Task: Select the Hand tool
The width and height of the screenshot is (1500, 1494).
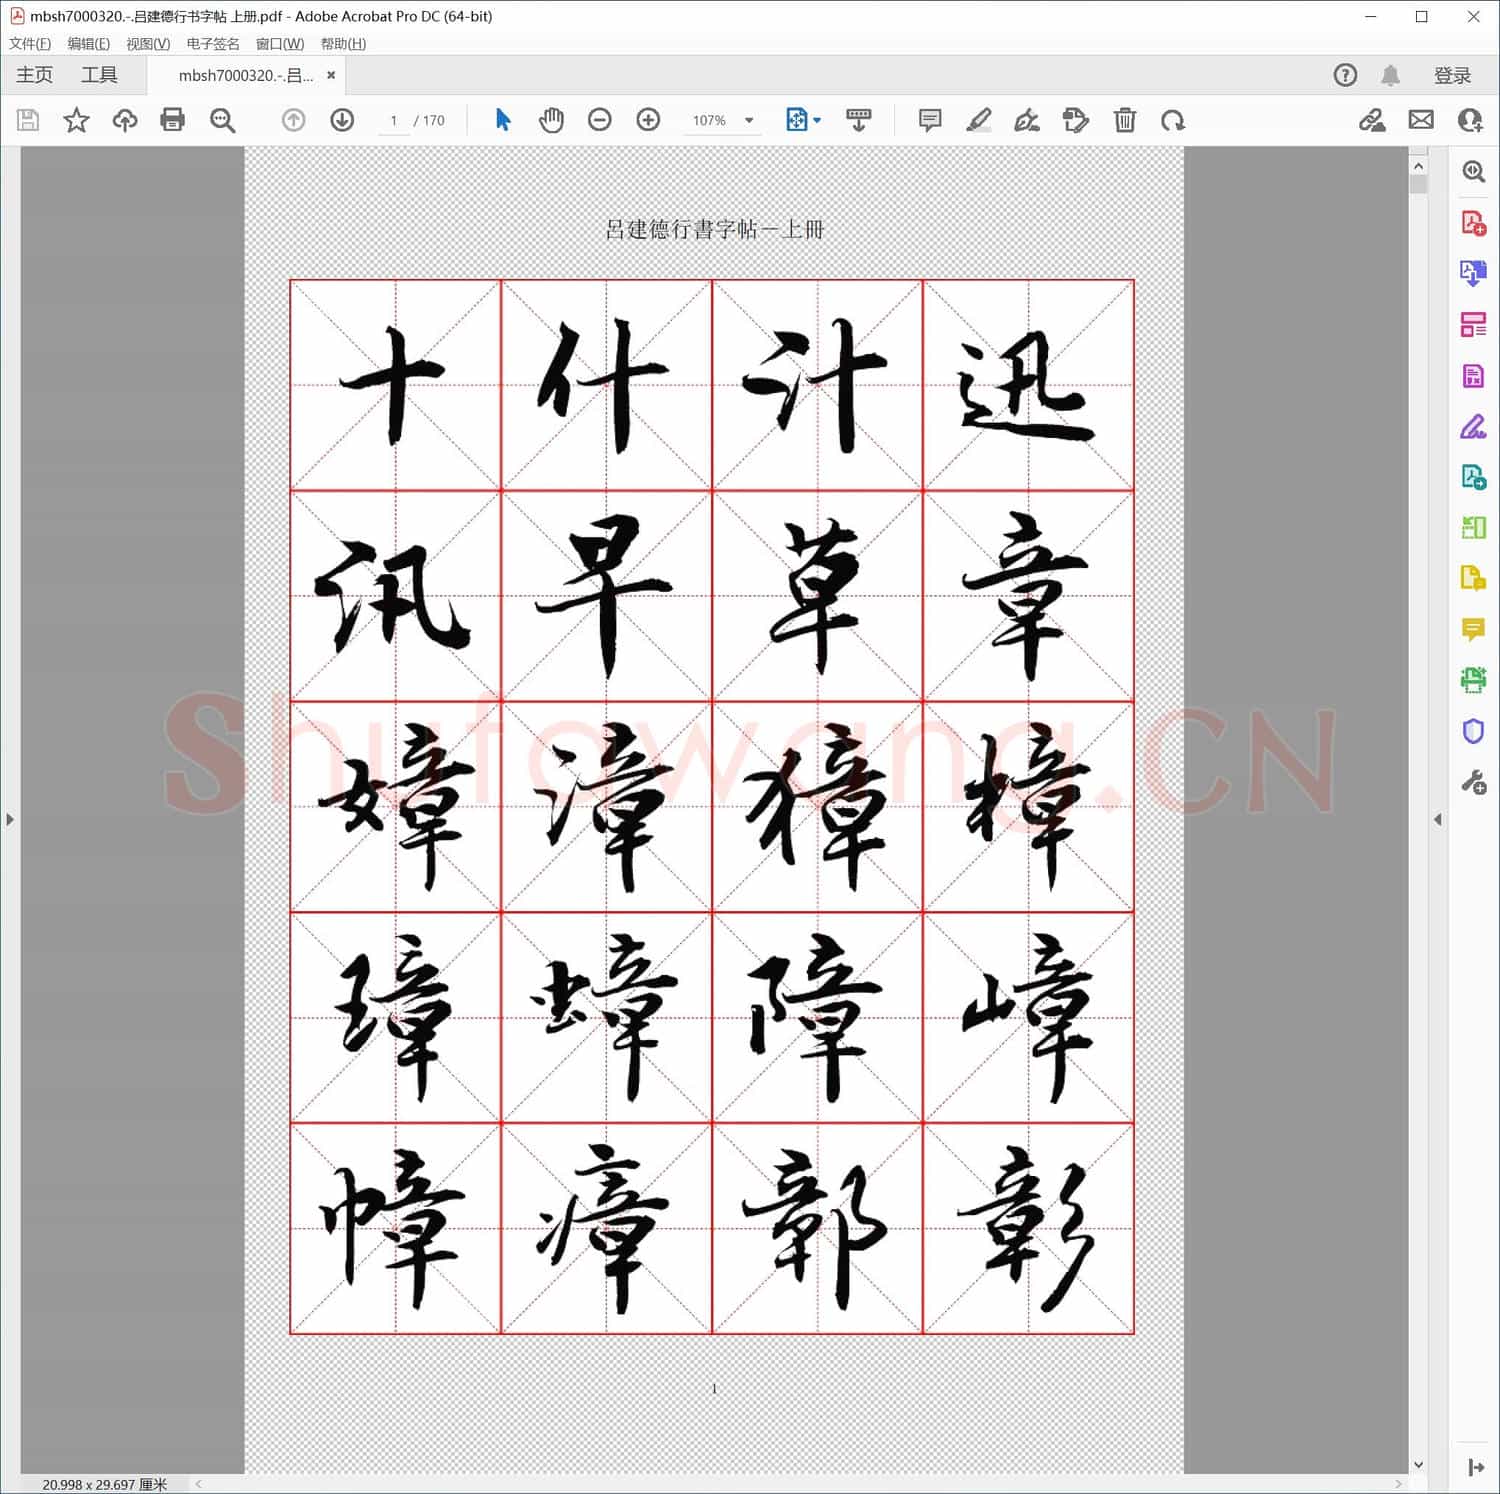Action: 551,120
